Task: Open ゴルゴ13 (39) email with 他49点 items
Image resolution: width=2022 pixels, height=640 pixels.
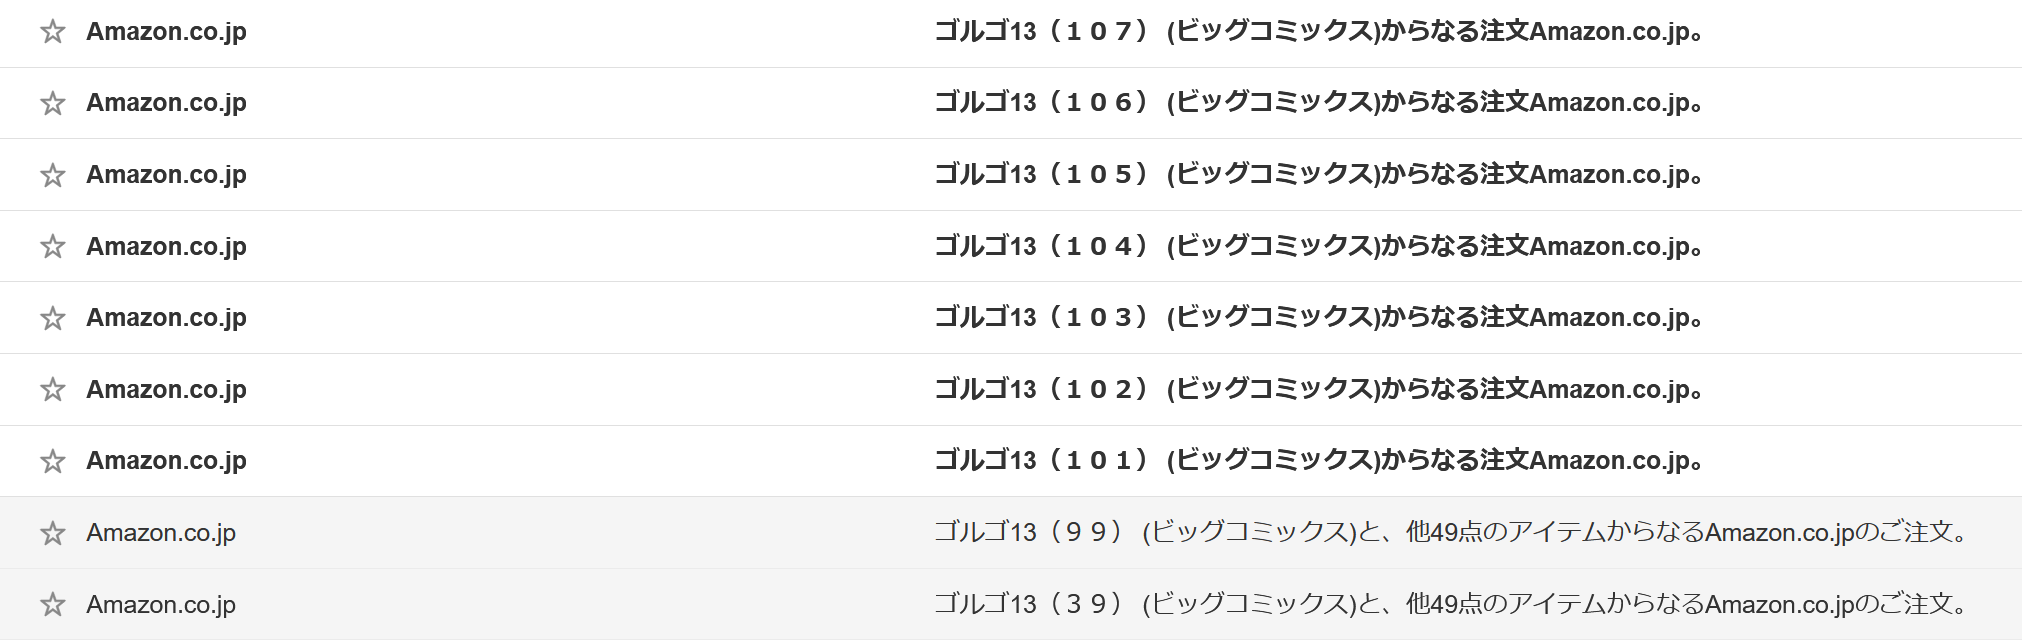Action: tap(1451, 604)
